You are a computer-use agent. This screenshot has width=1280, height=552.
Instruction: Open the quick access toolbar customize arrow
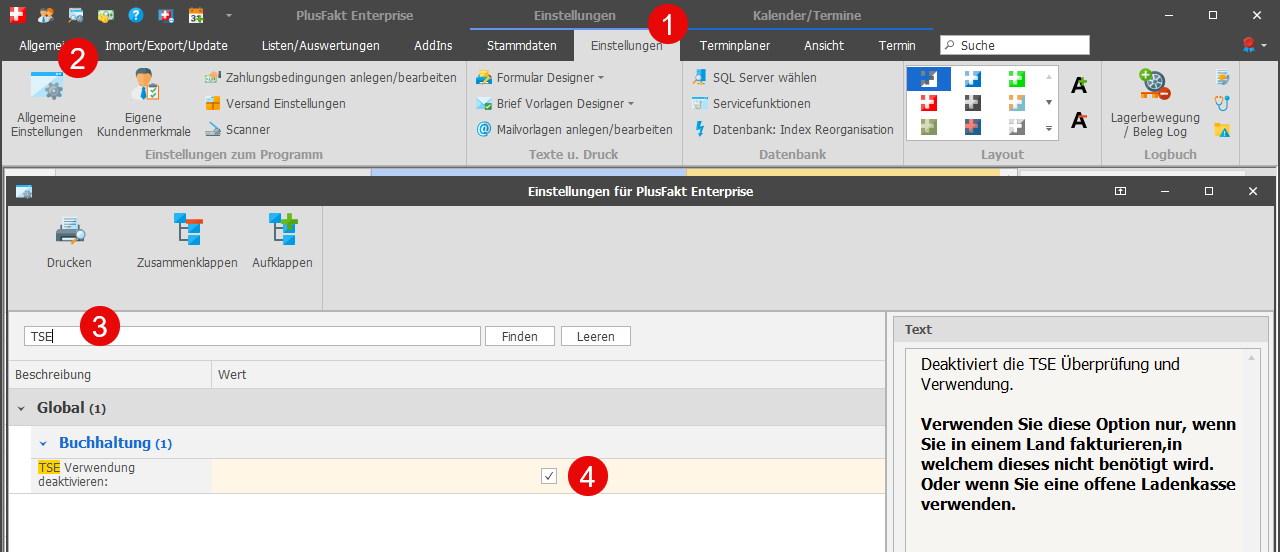tap(228, 16)
